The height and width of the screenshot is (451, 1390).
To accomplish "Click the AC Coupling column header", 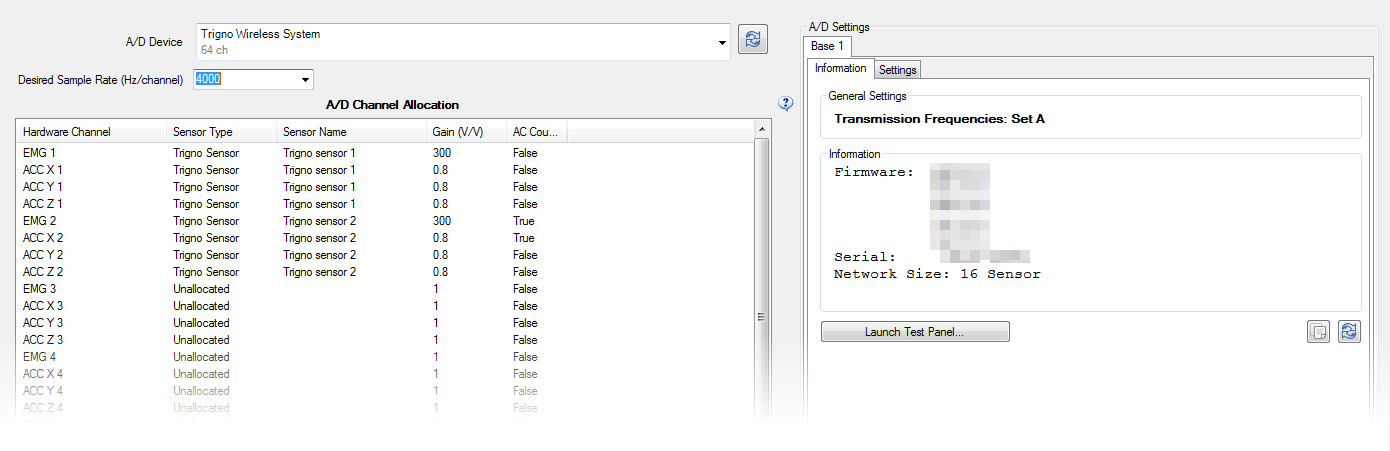I will [537, 132].
